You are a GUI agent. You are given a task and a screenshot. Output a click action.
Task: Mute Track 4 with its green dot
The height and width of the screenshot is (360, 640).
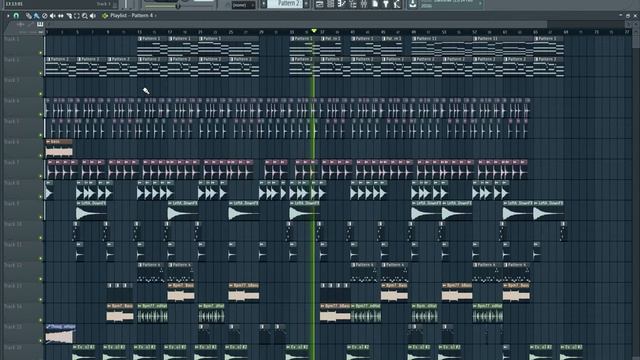coord(40,114)
